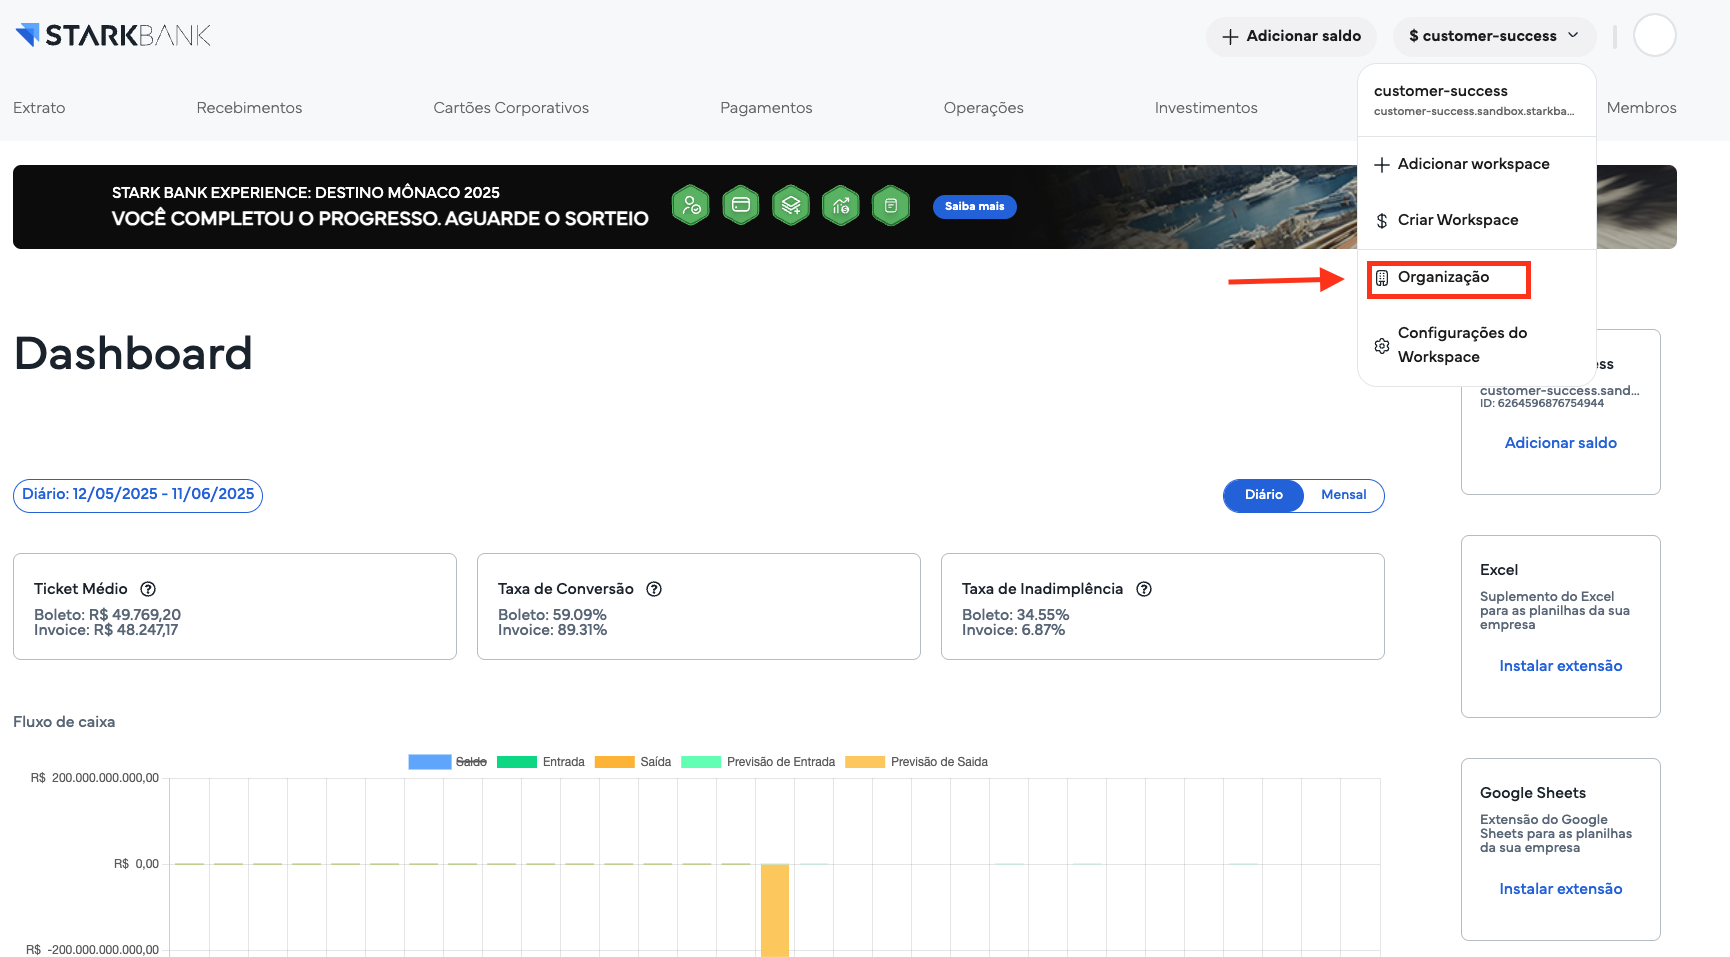Screen dimensions: 1730x957
Task: Toggle Entrada series green swatch
Action: [x=517, y=762]
